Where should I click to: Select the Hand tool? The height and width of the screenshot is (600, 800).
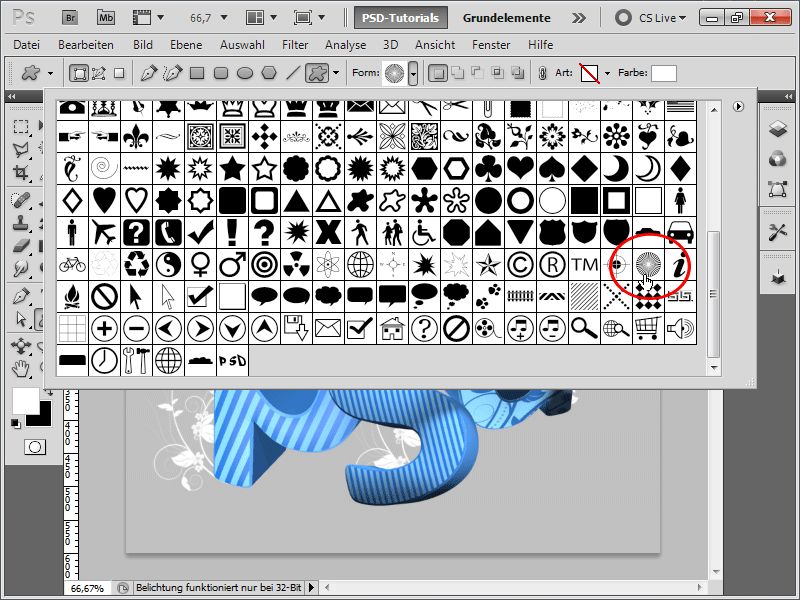pos(21,368)
